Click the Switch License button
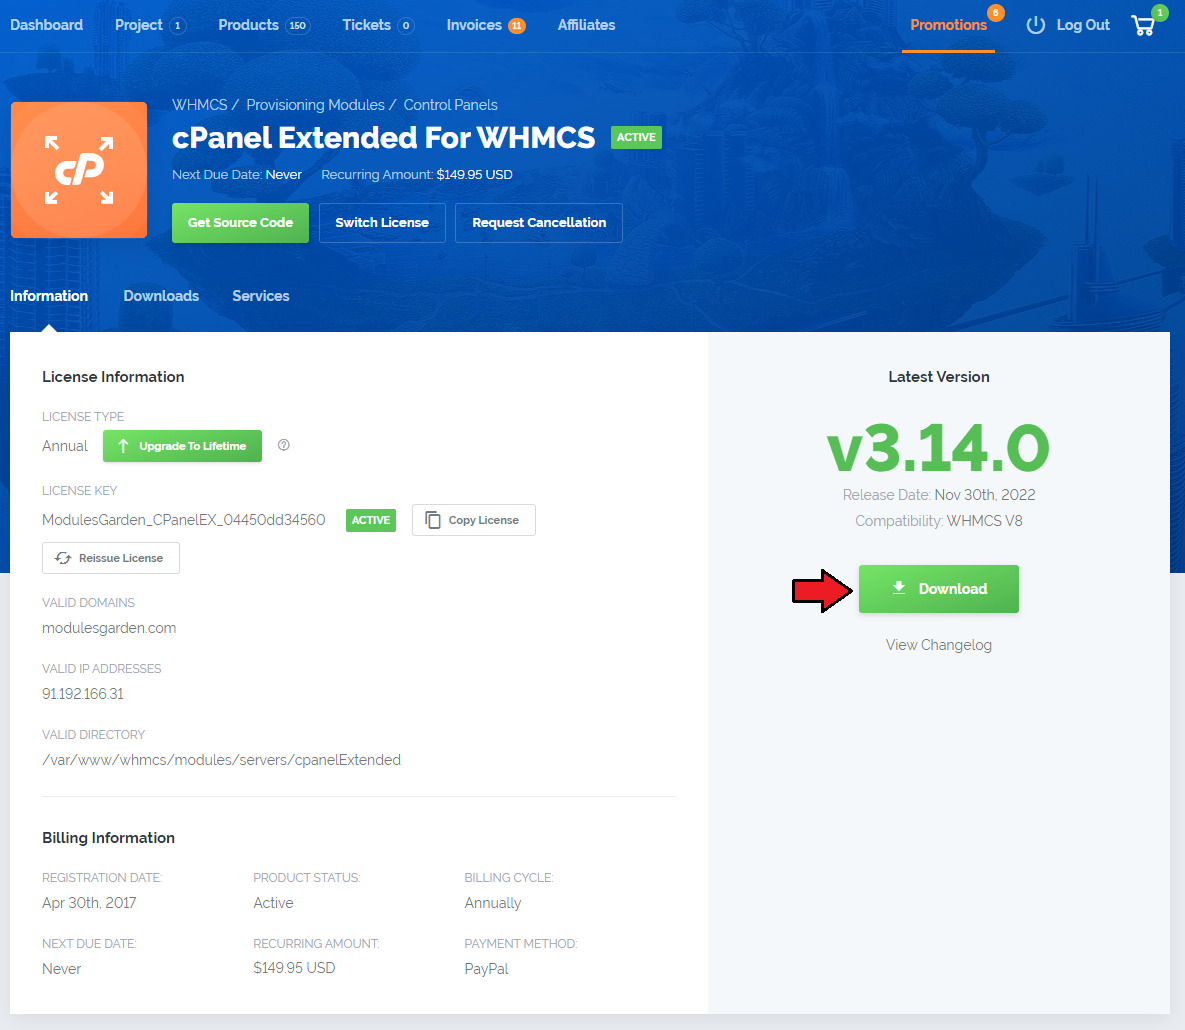This screenshot has height=1030, width=1185. (382, 223)
